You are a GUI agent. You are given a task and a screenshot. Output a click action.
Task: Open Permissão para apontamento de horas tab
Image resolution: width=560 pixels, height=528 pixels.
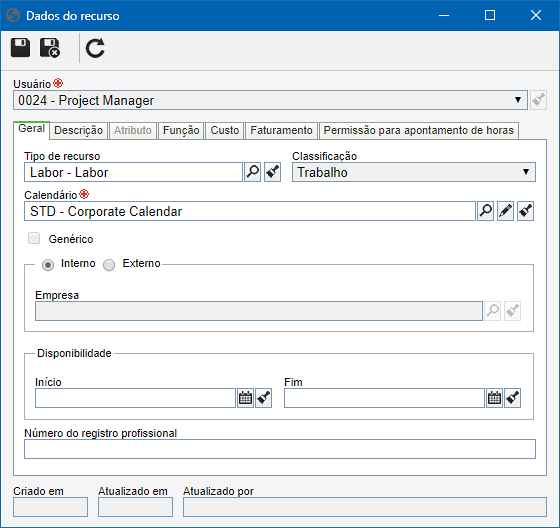click(x=419, y=130)
